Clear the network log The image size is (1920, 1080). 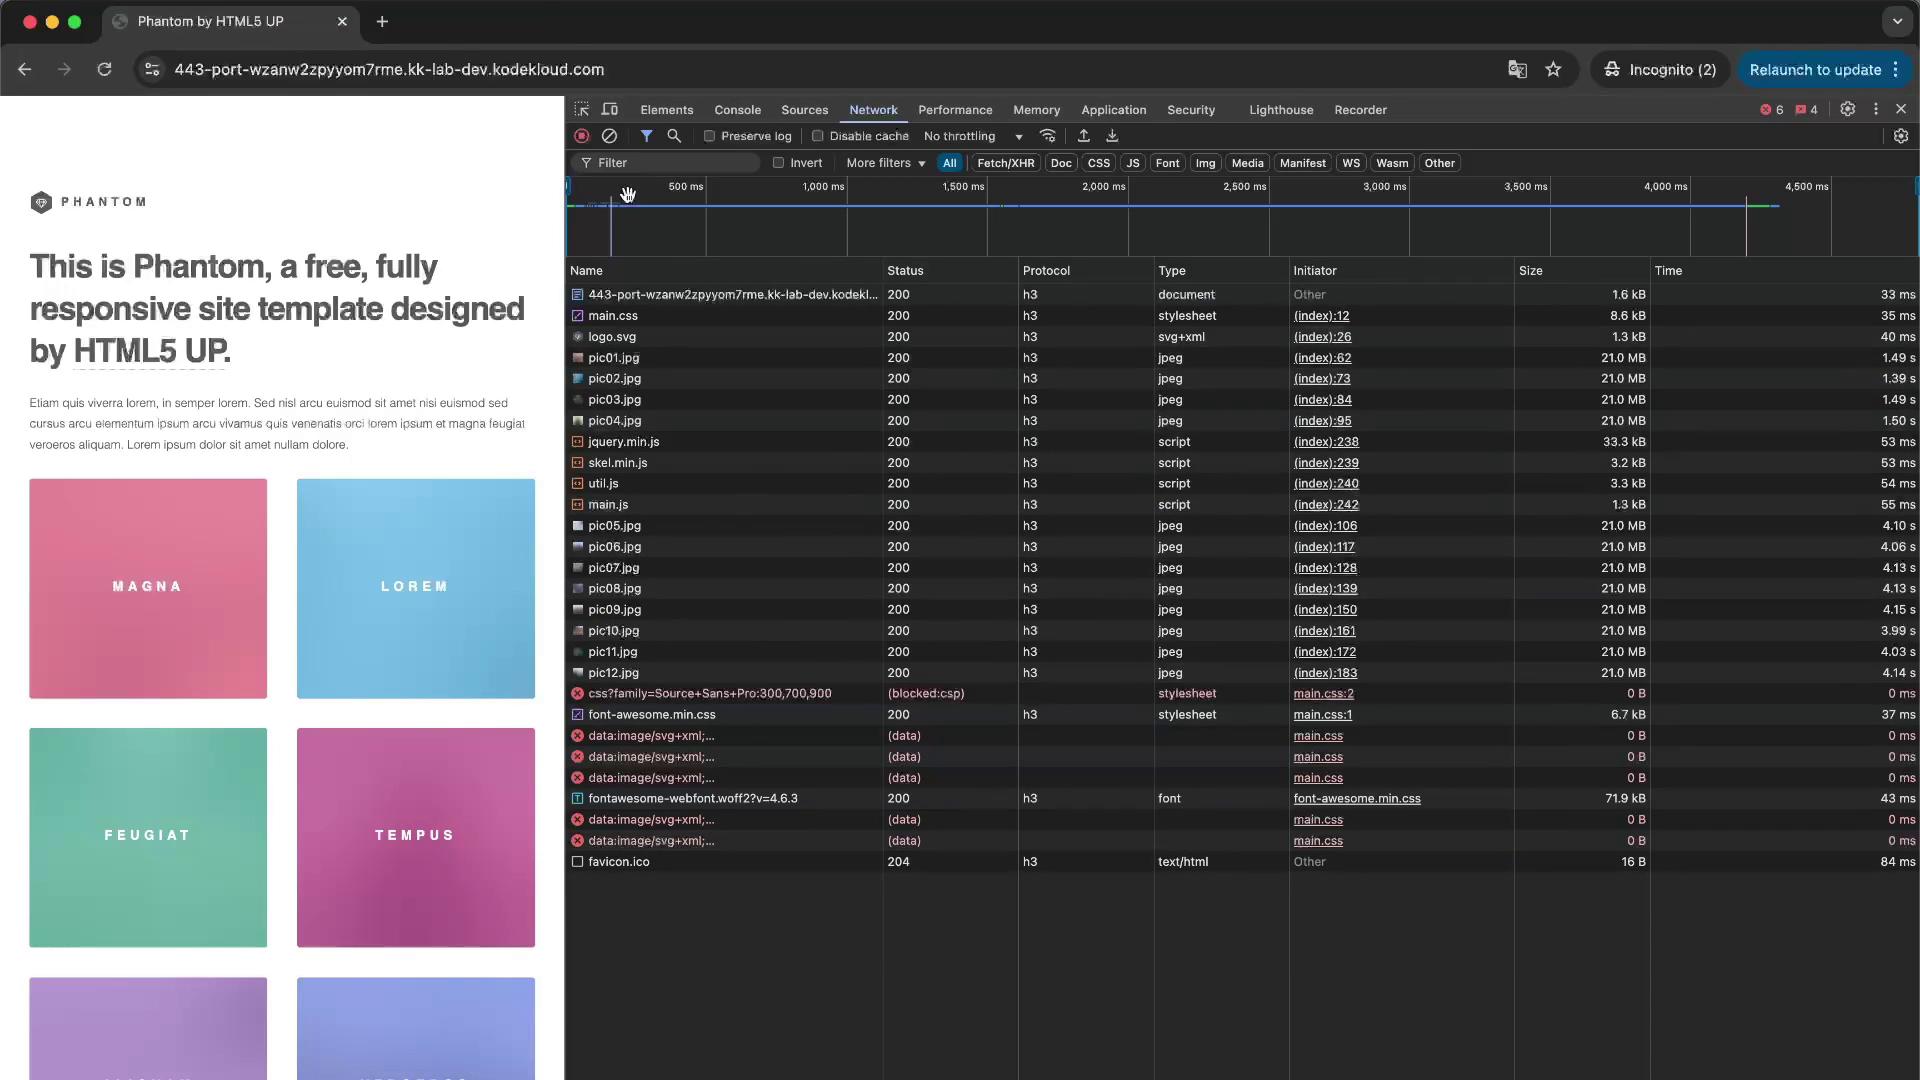[x=609, y=136]
